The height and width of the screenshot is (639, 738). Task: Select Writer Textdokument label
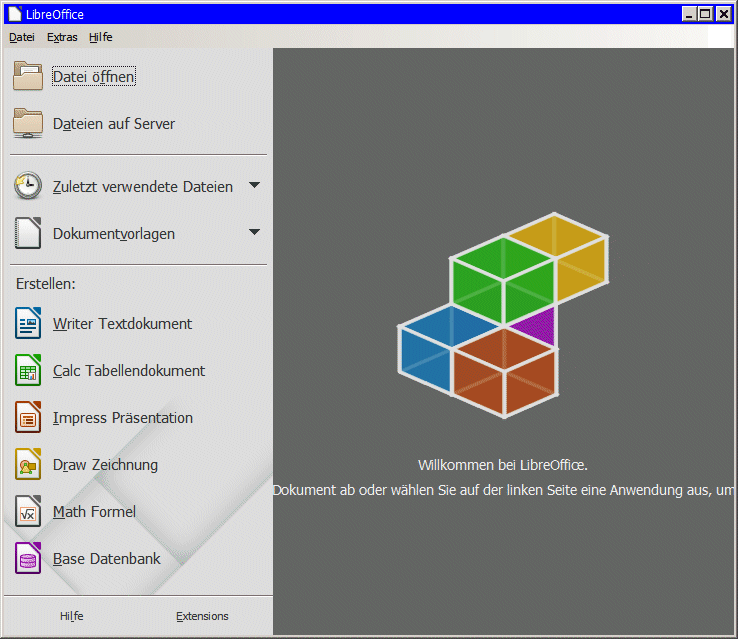122,323
